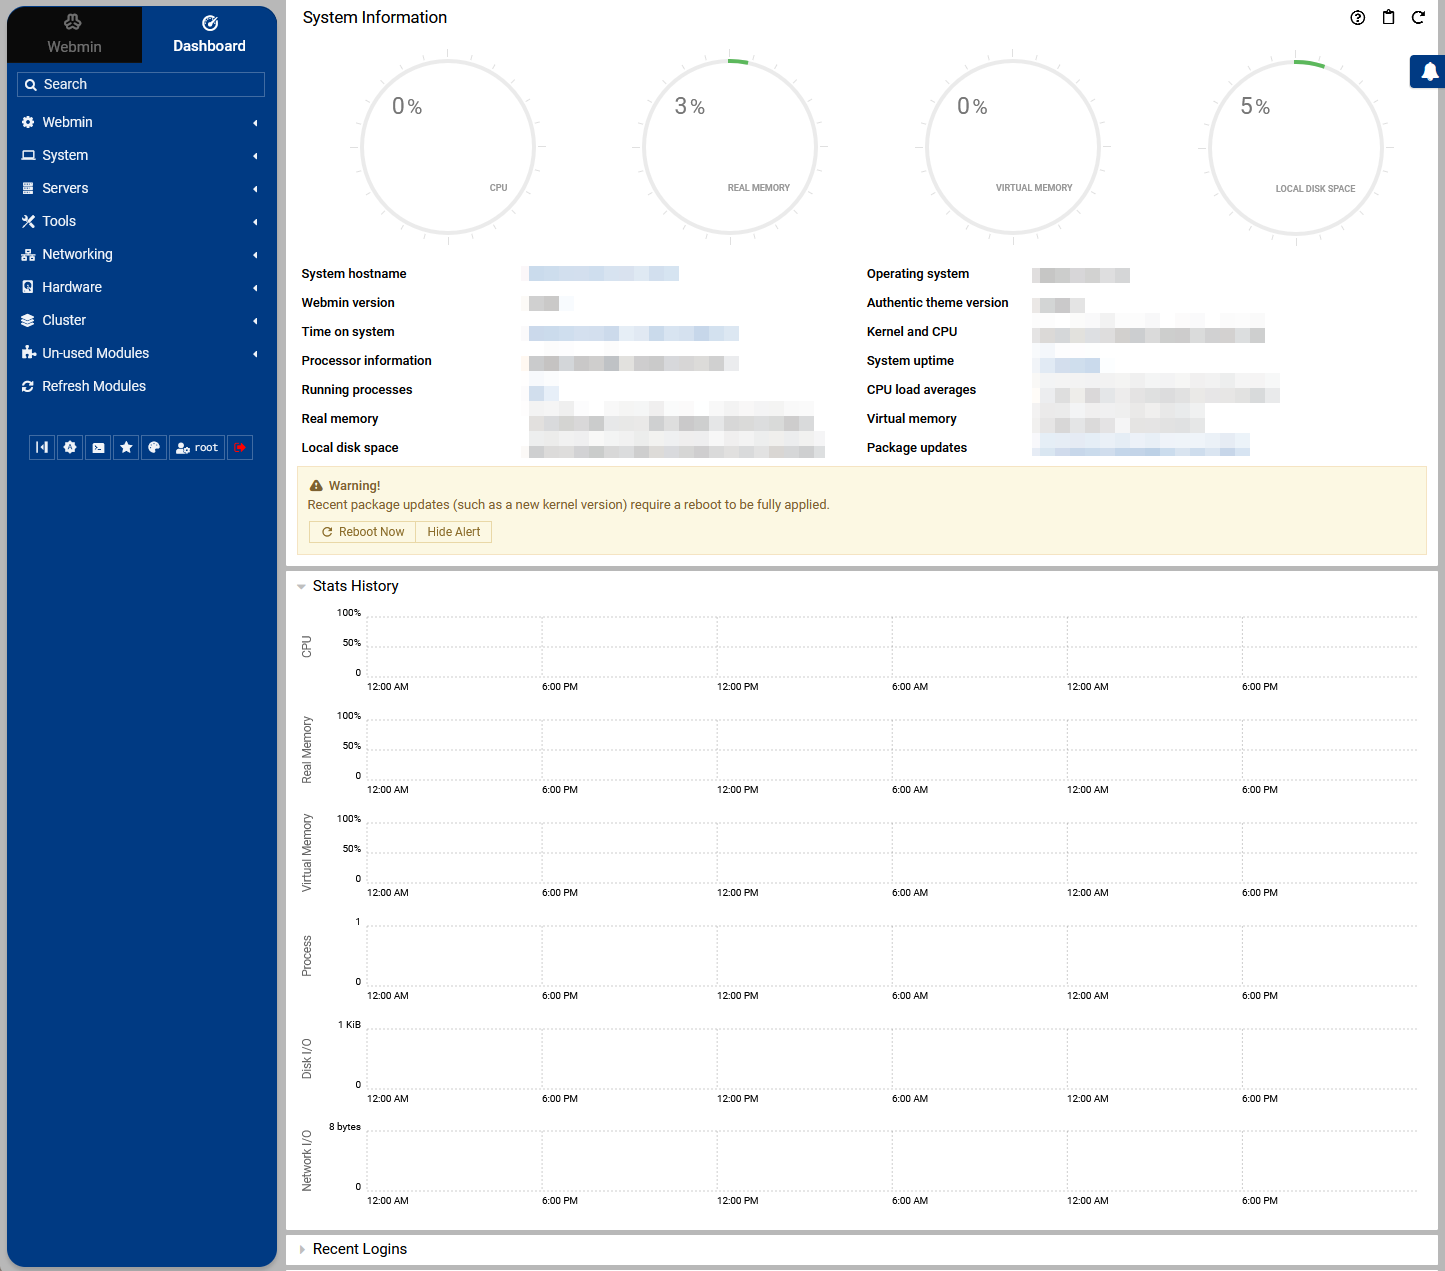The image size is (1445, 1271).
Task: Click the refresh icon in System Information
Action: tap(1418, 18)
